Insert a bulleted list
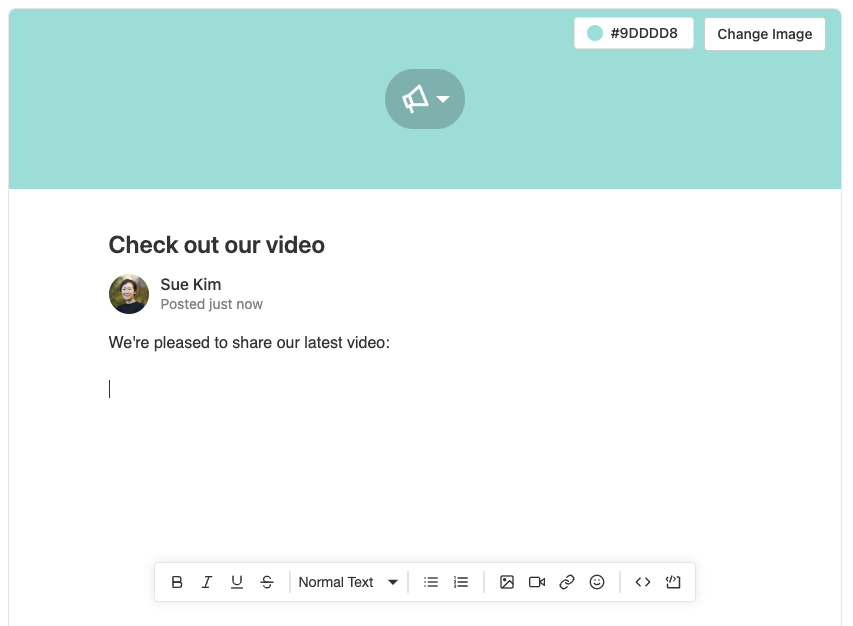This screenshot has width=853, height=626. pyautogui.click(x=431, y=582)
